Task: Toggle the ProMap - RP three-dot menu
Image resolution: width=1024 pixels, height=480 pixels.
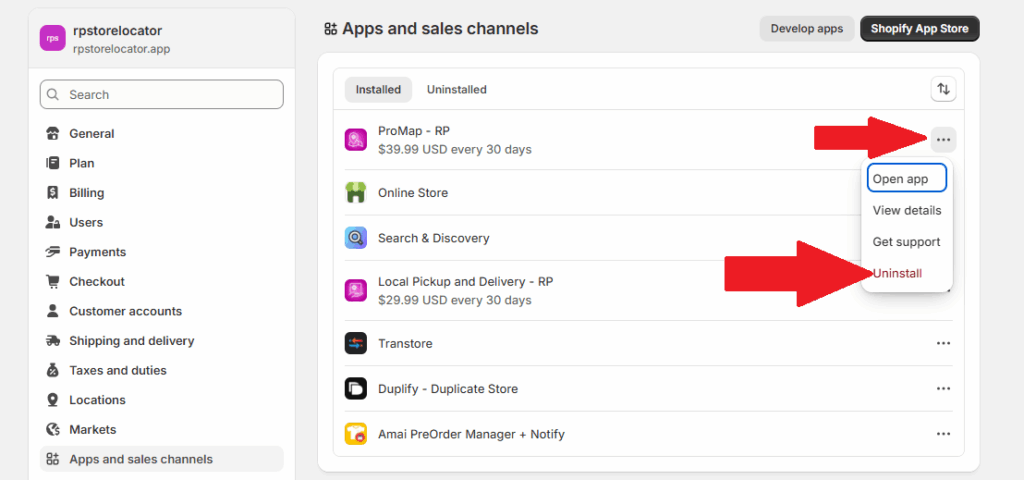Action: coord(943,140)
